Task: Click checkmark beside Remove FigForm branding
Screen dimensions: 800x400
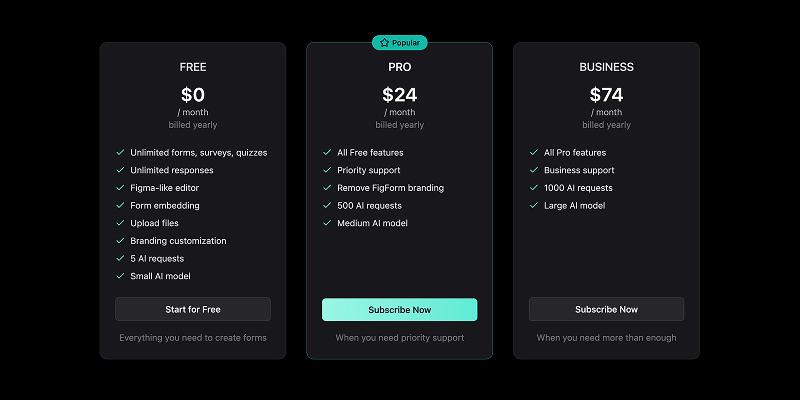Action: point(327,188)
